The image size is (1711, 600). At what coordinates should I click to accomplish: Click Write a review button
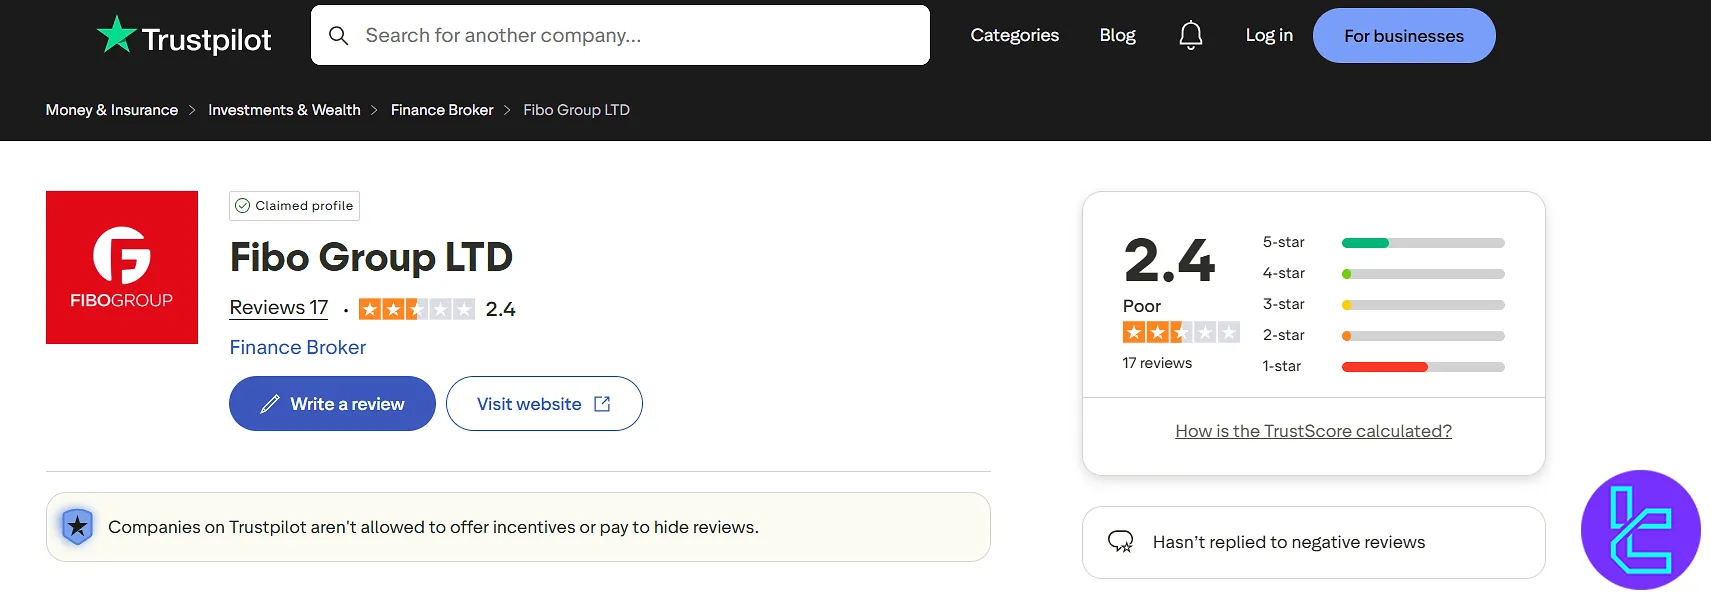[x=332, y=404]
